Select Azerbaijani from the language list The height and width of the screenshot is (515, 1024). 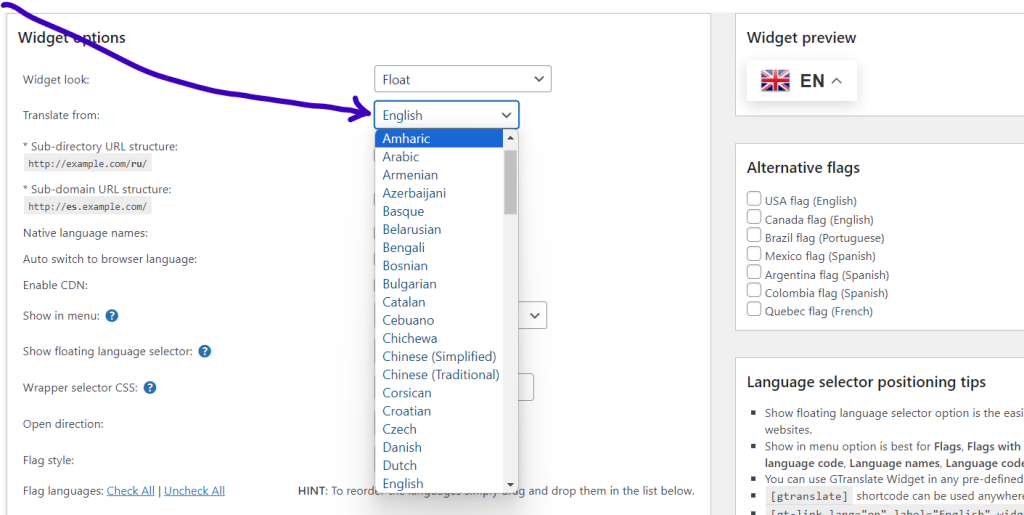tap(439, 193)
